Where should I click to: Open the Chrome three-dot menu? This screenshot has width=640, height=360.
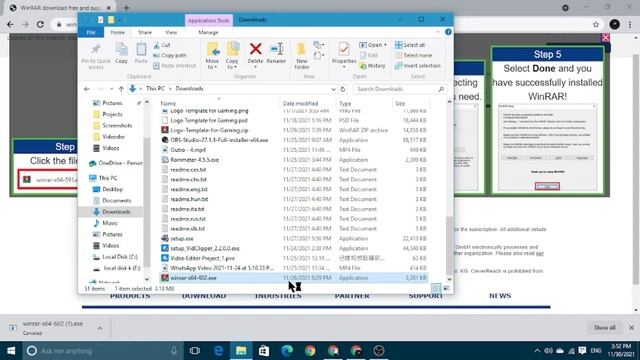630,24
